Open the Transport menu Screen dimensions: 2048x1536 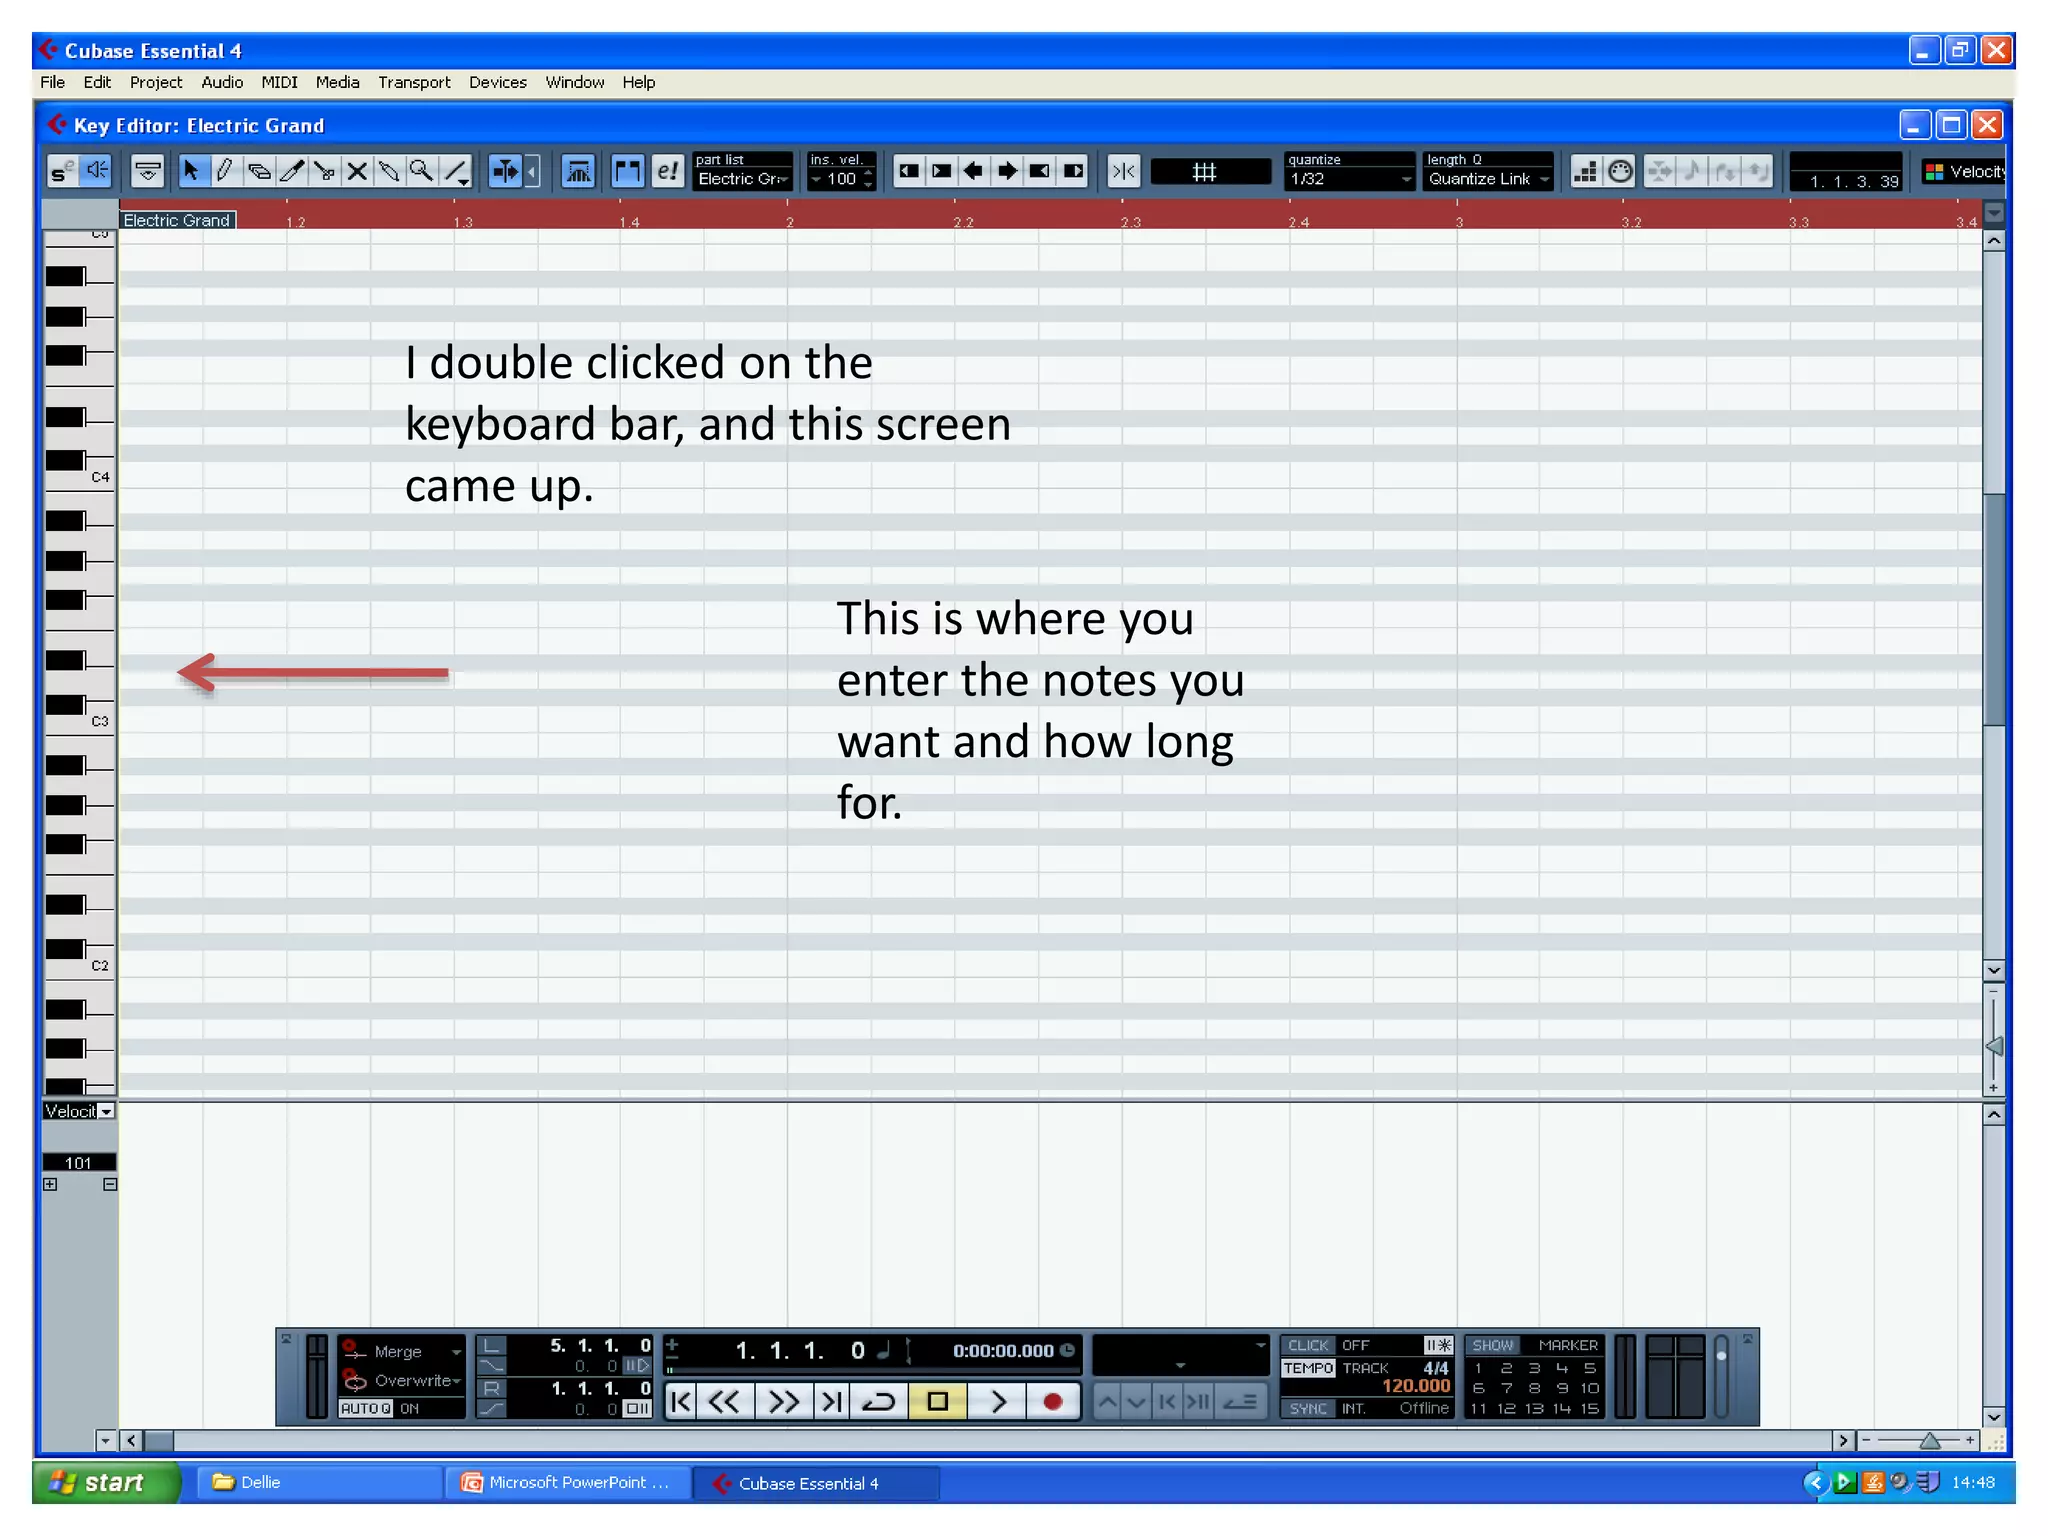click(x=414, y=82)
